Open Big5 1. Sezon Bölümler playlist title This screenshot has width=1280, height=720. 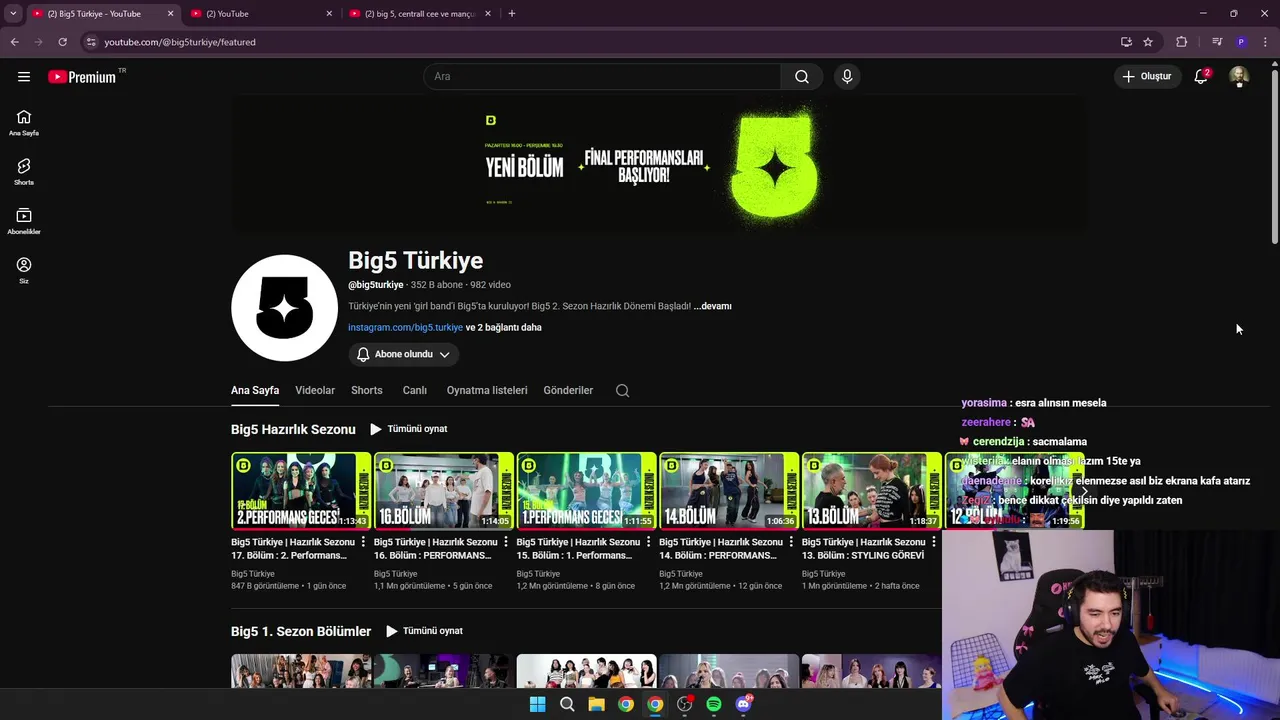(301, 631)
